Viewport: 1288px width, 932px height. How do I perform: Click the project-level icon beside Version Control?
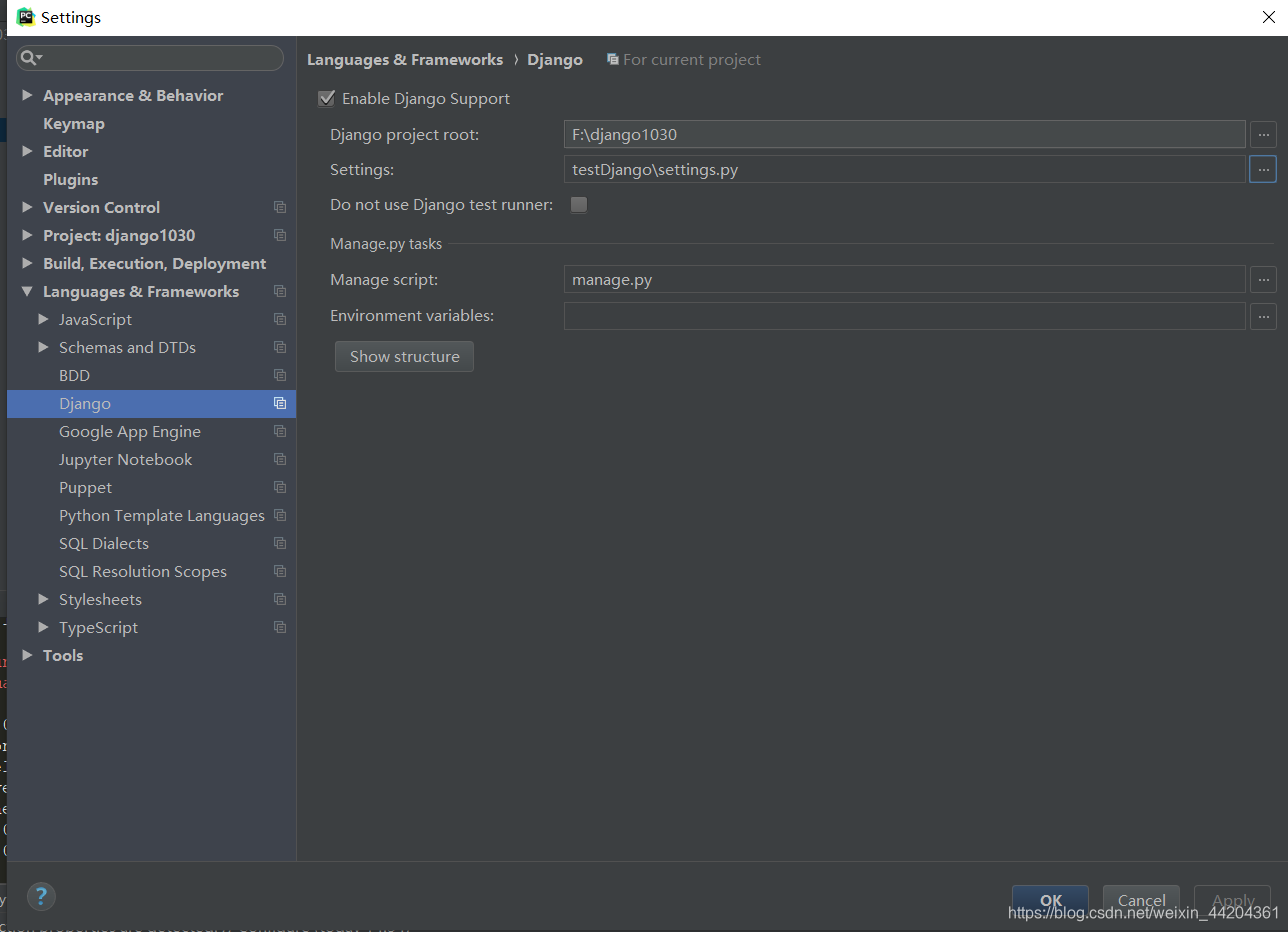[x=280, y=207]
